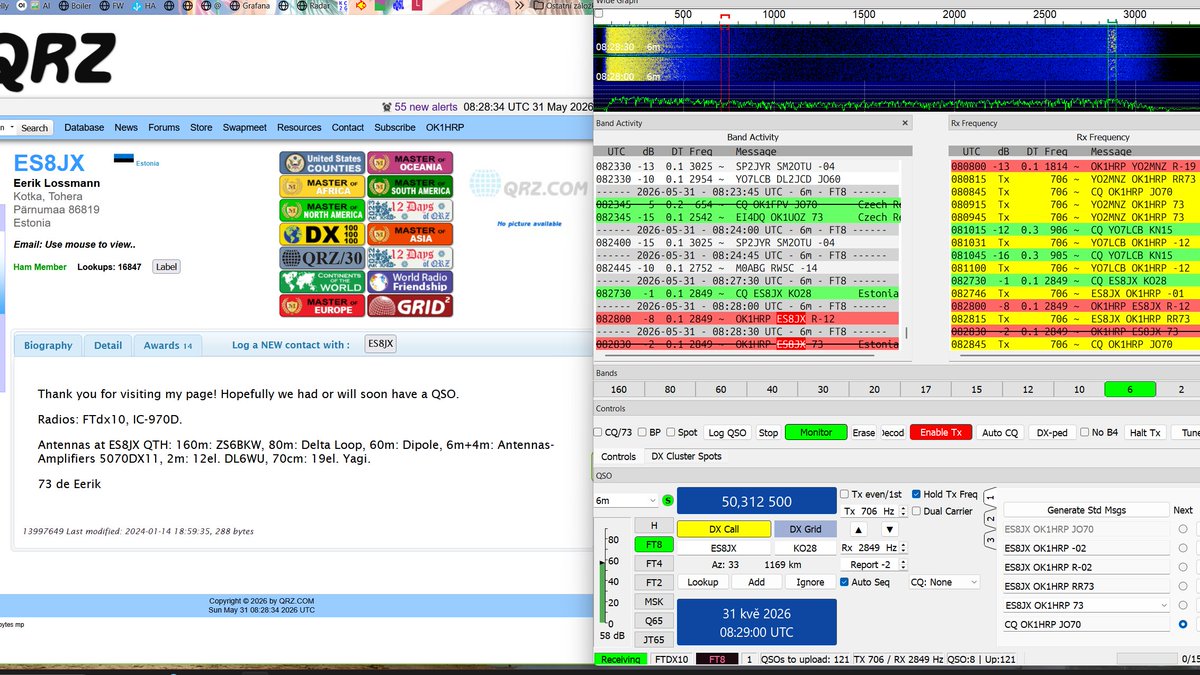Open the Awards 14 tab
Image resolution: width=1200 pixels, height=675 pixels.
pyautogui.click(x=167, y=346)
